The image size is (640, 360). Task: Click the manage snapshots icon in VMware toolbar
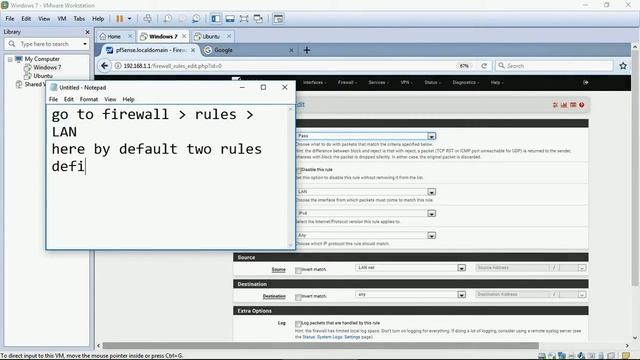(x=196, y=19)
